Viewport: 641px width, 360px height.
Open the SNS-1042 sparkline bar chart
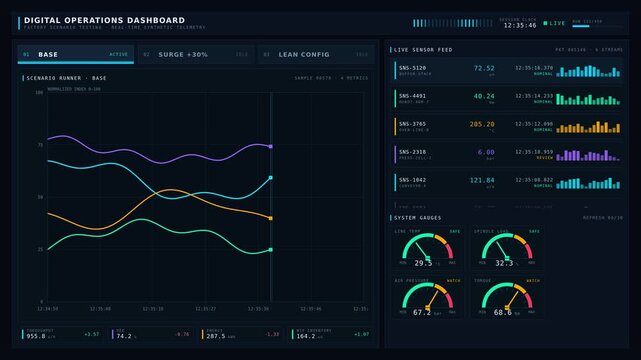588,183
